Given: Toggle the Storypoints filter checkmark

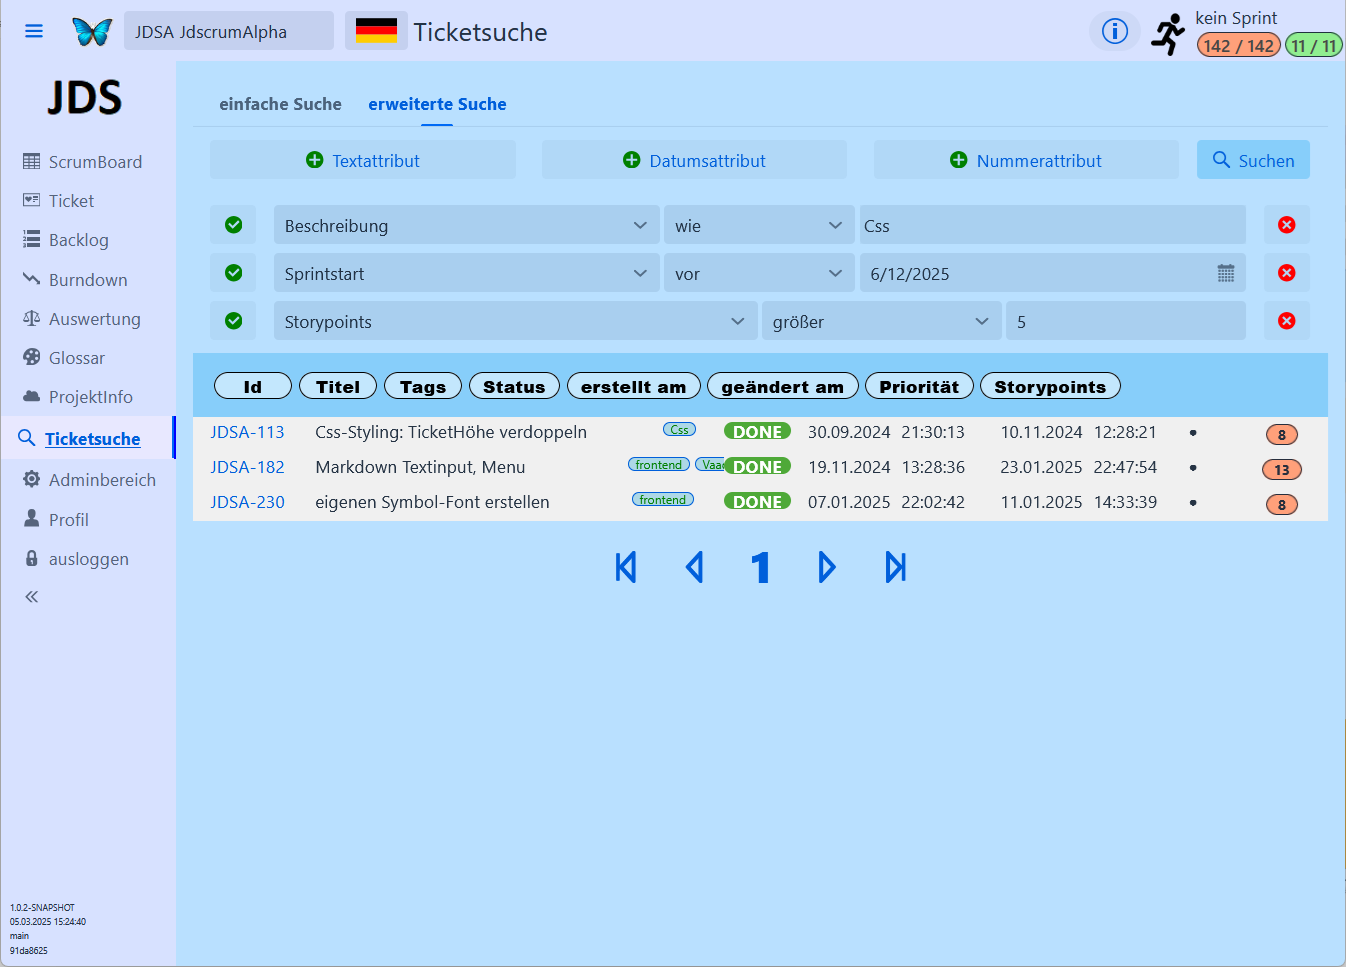Looking at the screenshot, I should point(233,321).
